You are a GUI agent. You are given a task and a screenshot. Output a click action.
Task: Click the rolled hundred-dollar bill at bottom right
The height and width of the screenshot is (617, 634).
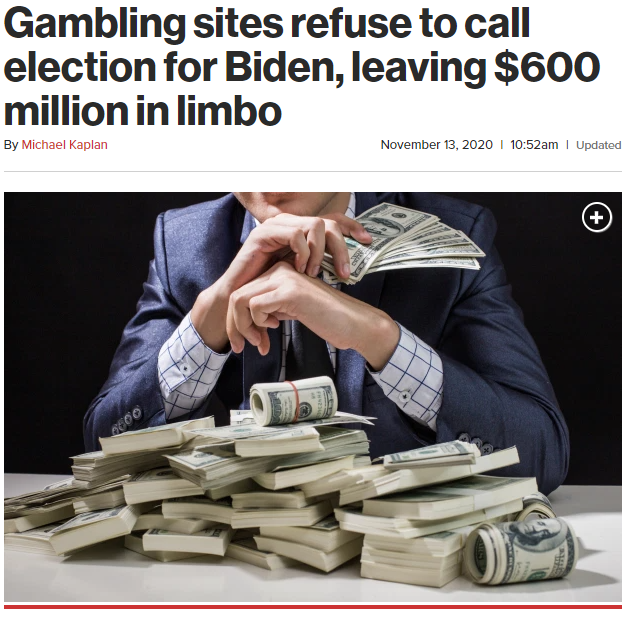521,551
